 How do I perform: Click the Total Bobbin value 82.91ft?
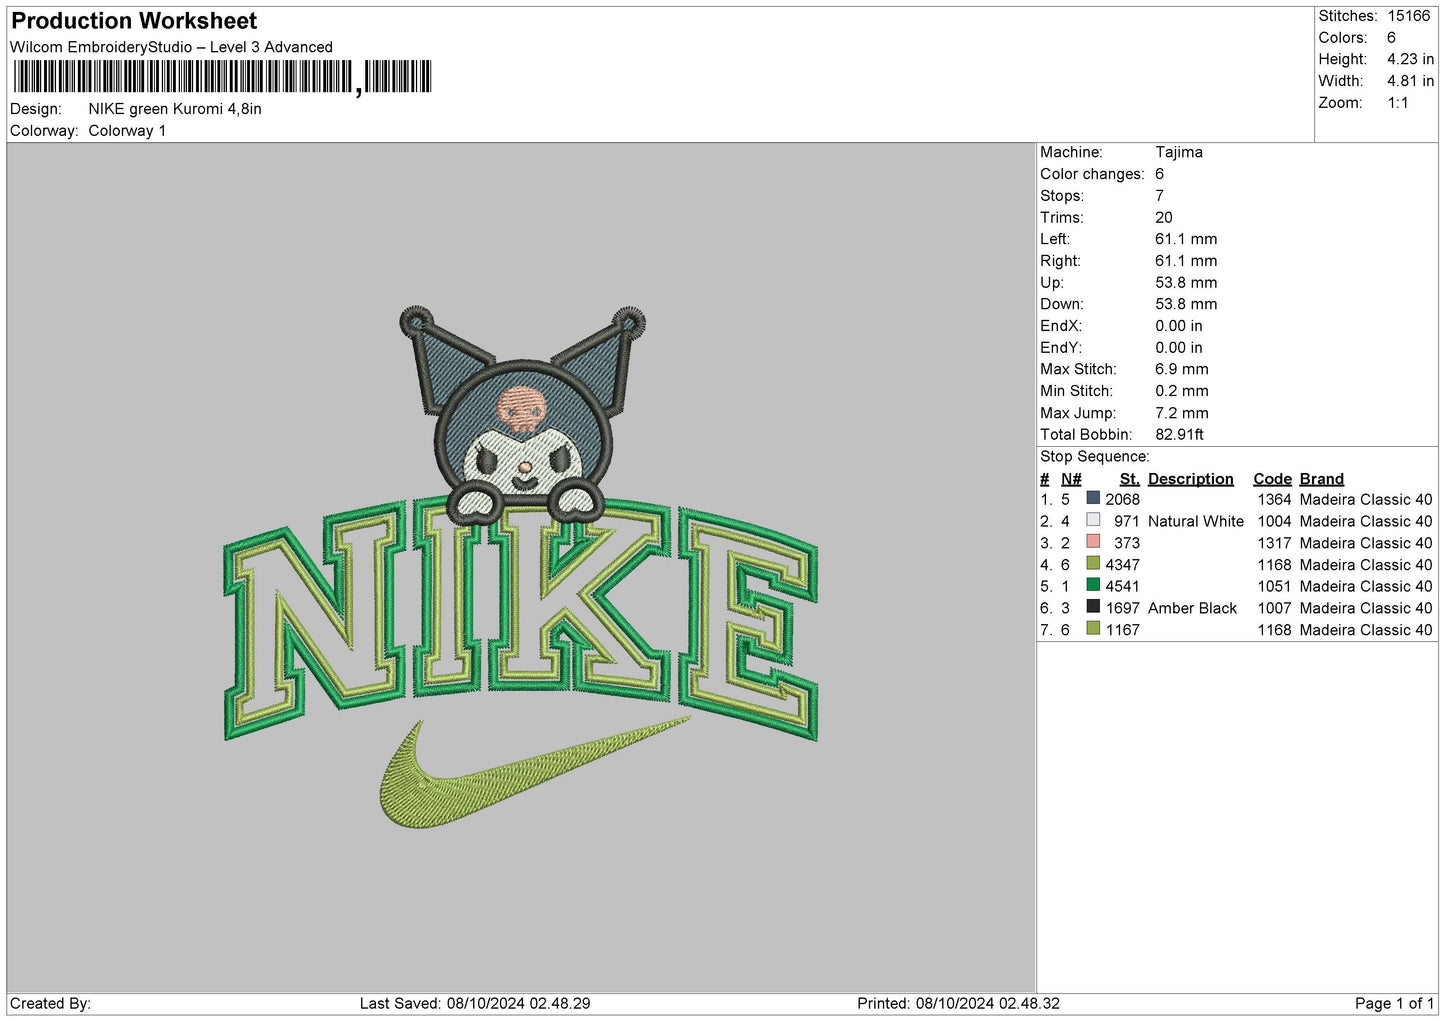1179,434
